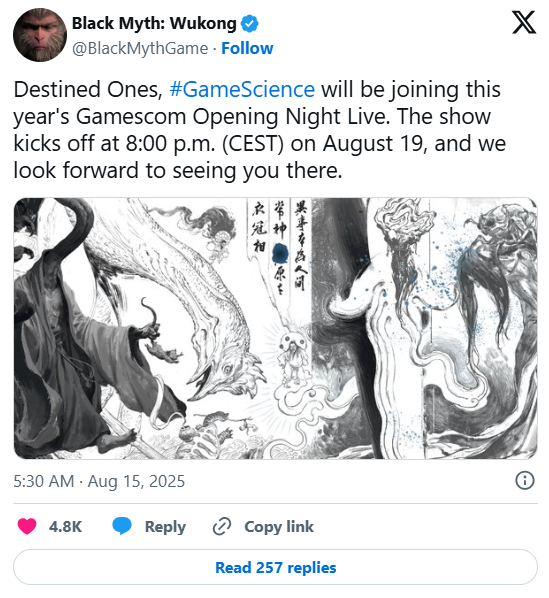Viewport: 549px width, 598px height.
Task: Click the 4.8K likes count
Action: point(65,527)
